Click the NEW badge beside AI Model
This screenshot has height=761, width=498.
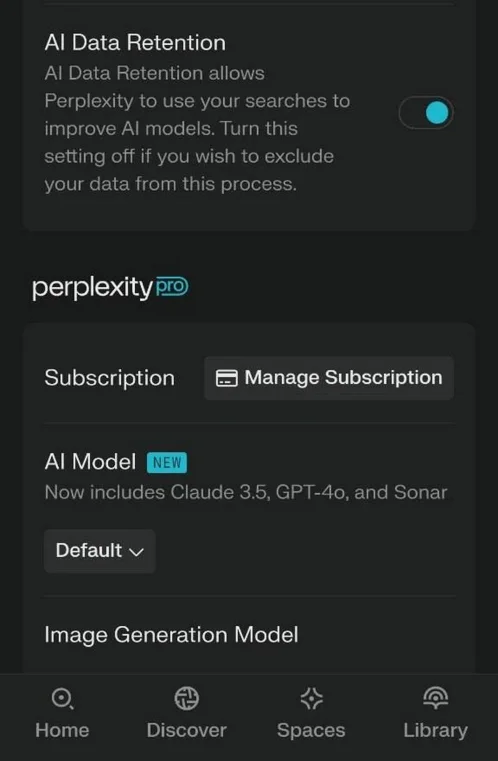pos(167,463)
